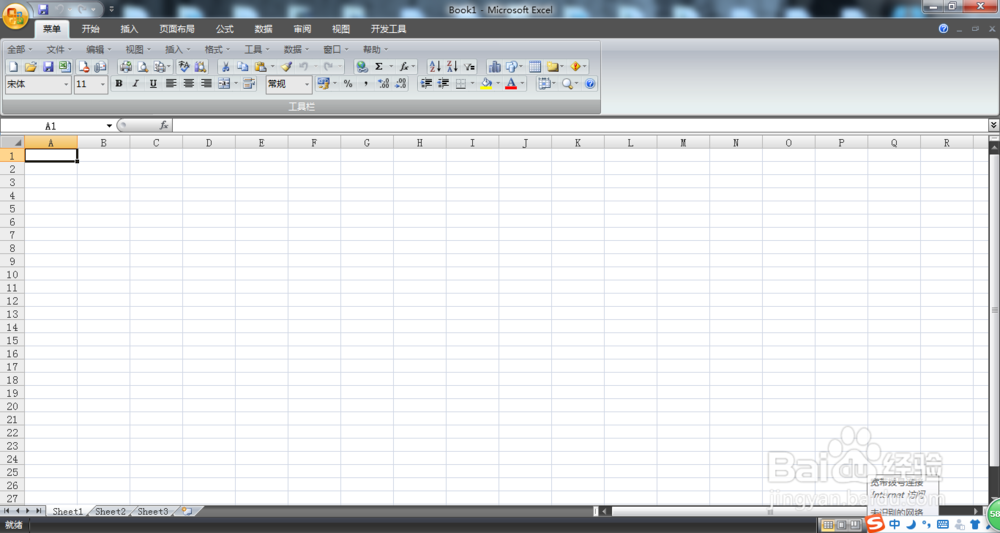Click the Office Button orb
Image resolution: width=1000 pixels, height=533 pixels.
pyautogui.click(x=14, y=15)
